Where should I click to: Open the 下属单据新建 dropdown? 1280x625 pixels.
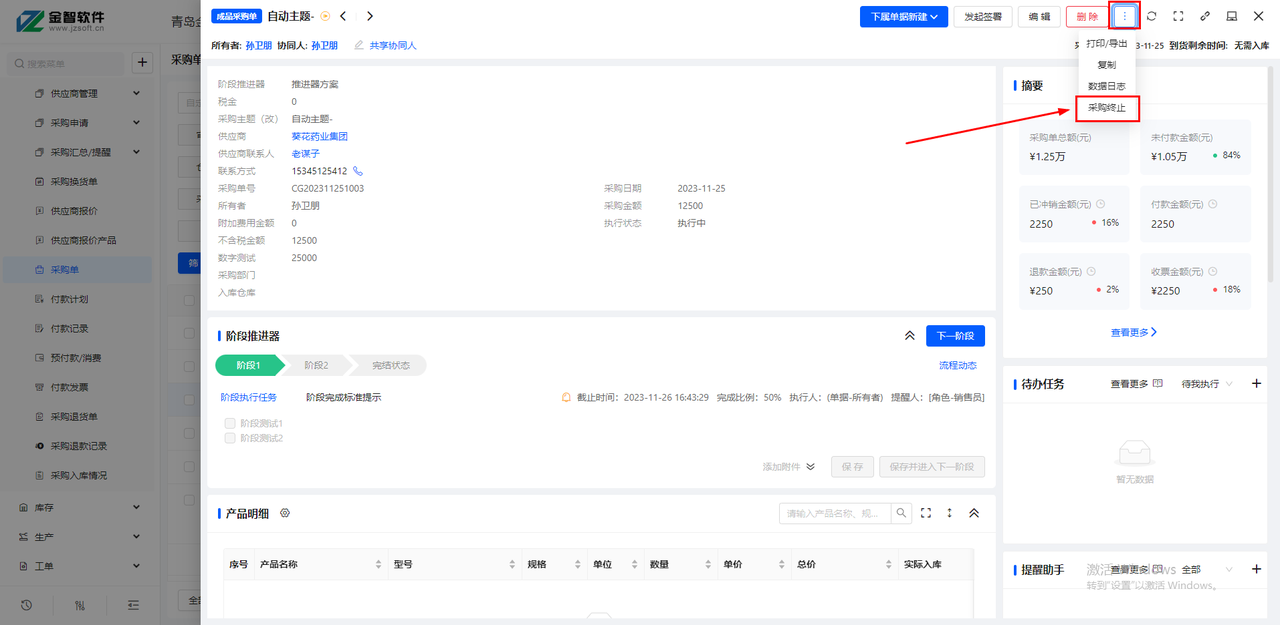coord(904,16)
